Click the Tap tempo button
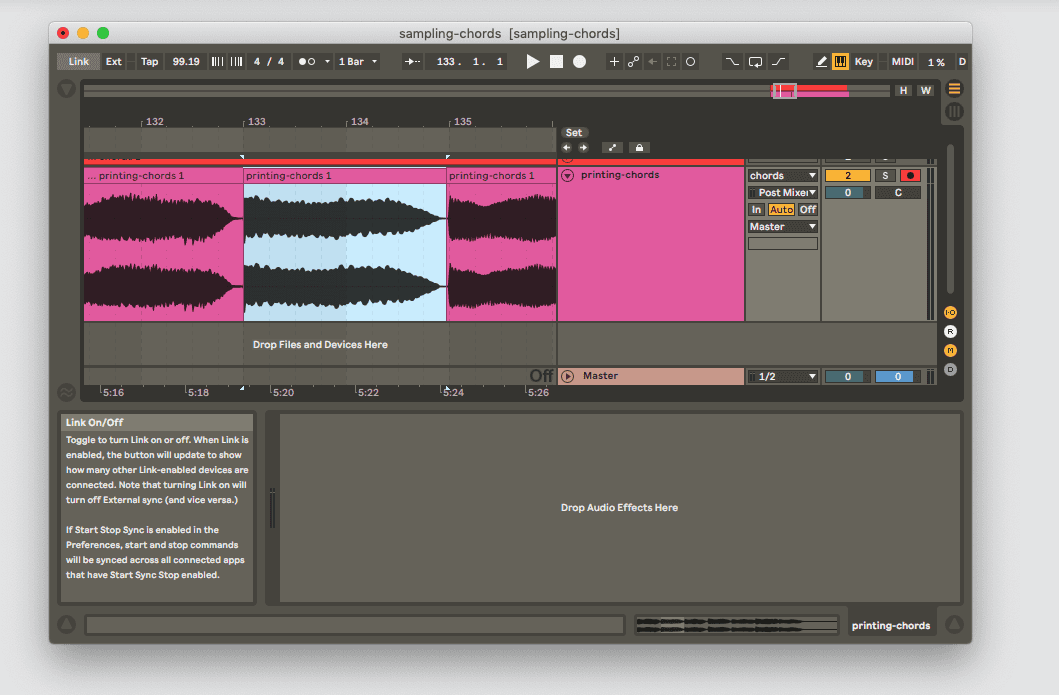The image size is (1059, 695). click(x=149, y=61)
